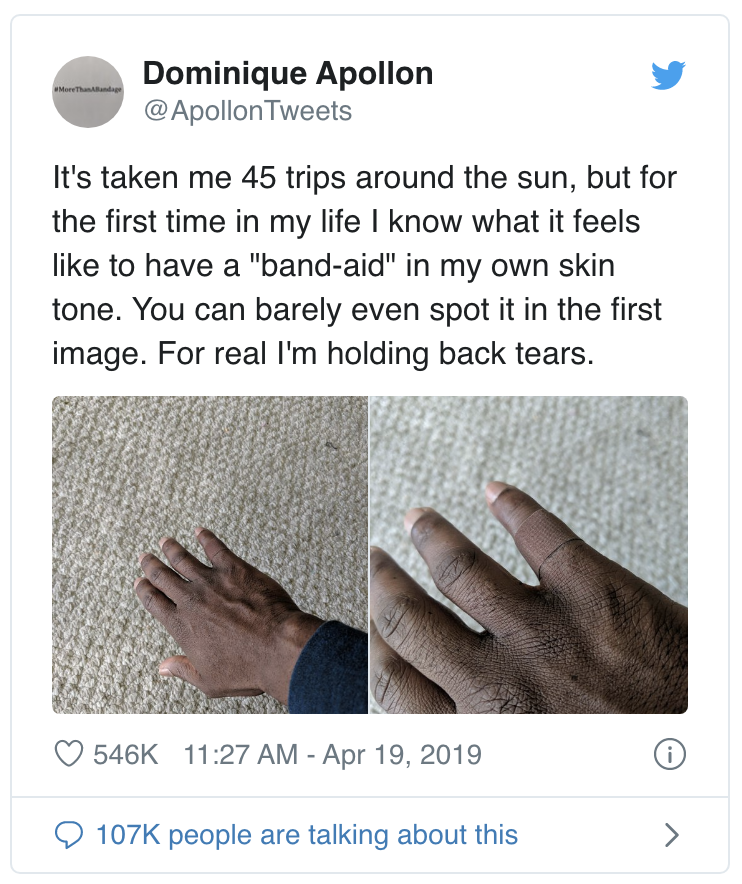This screenshot has height=884, width=742.
Task: Open the left photo of the hand
Action: (x=210, y=555)
